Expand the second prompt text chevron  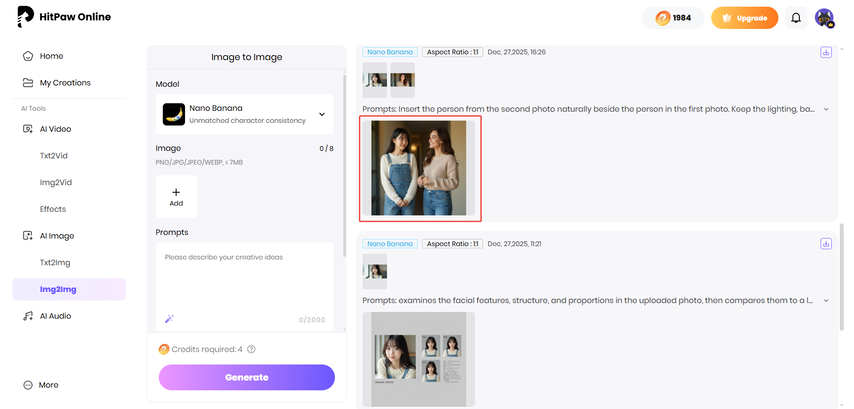click(826, 298)
